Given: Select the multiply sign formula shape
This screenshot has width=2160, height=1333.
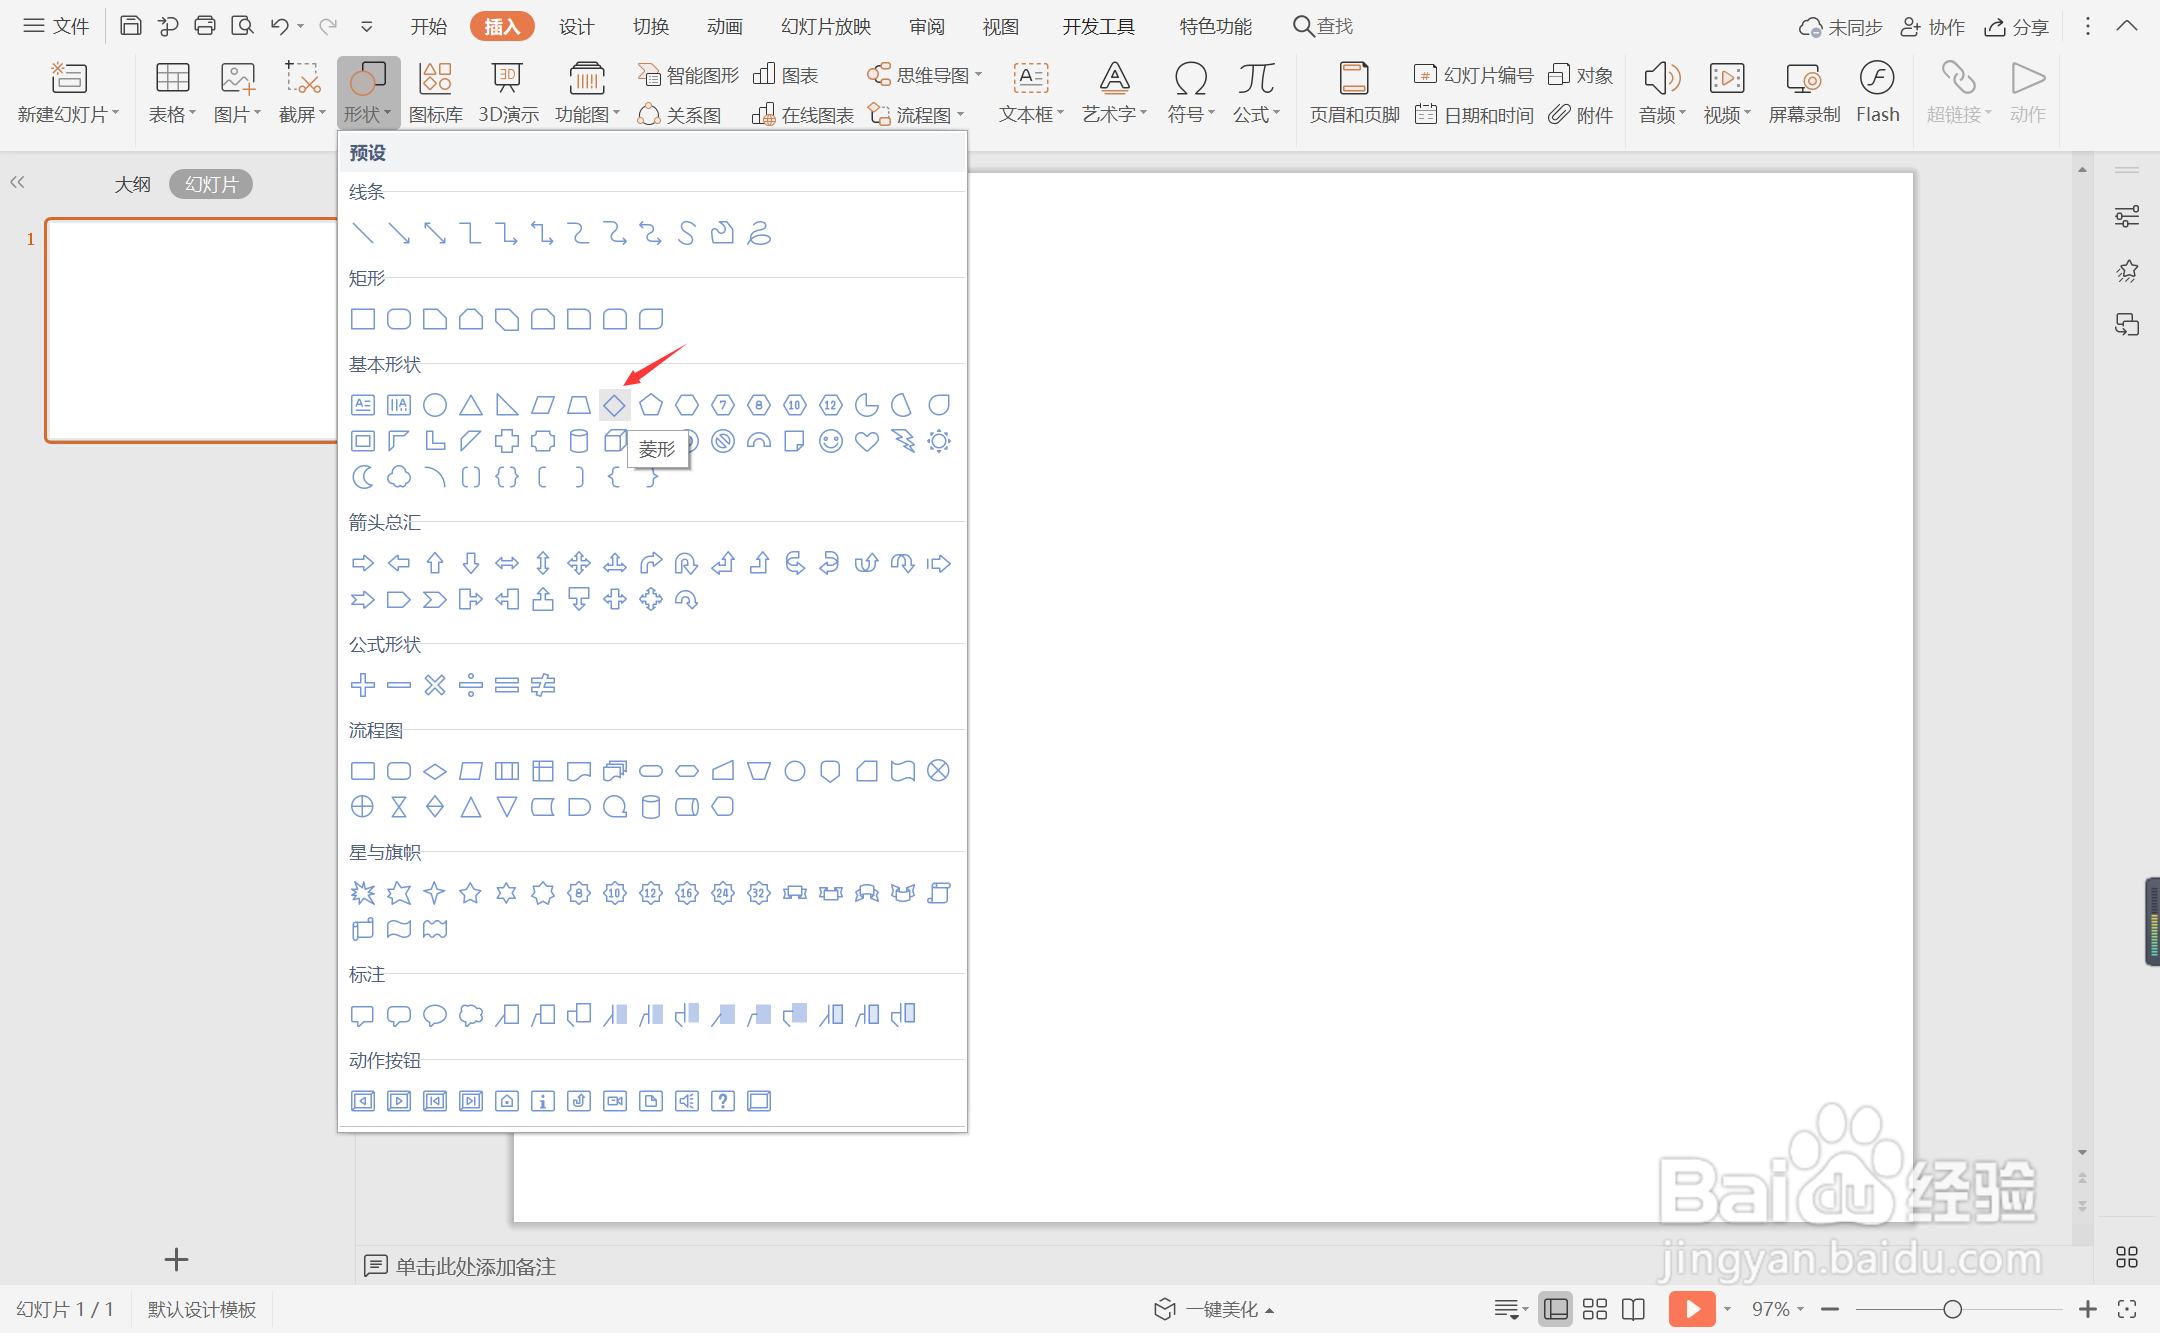Looking at the screenshot, I should tap(434, 685).
